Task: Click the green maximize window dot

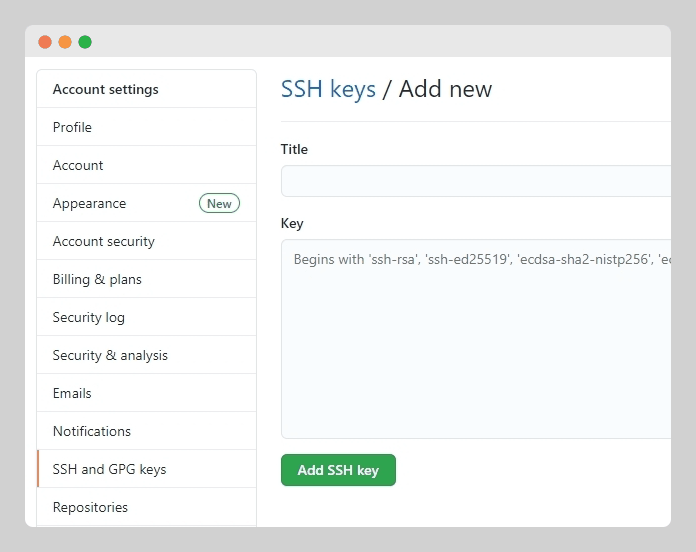Action: 85,42
